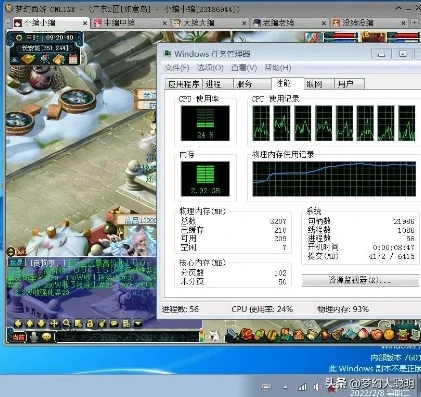Viewport: 421px width, 397px height.
Task: Open the 帮助(H) menu in Task Manager
Action: pyautogui.click(x=278, y=68)
